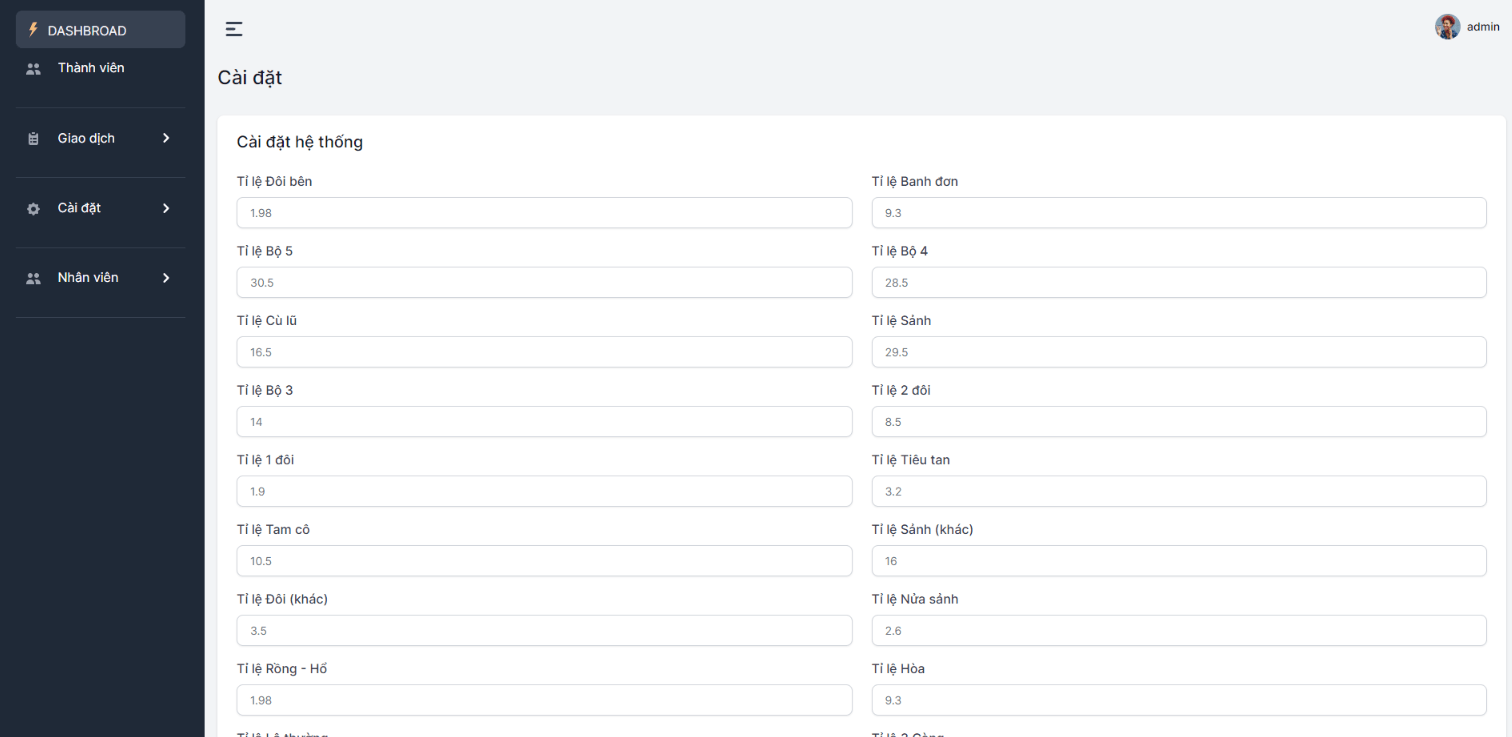
Task: Click the Tỉ lệ Tiêu tan label
Action: click(x=911, y=460)
